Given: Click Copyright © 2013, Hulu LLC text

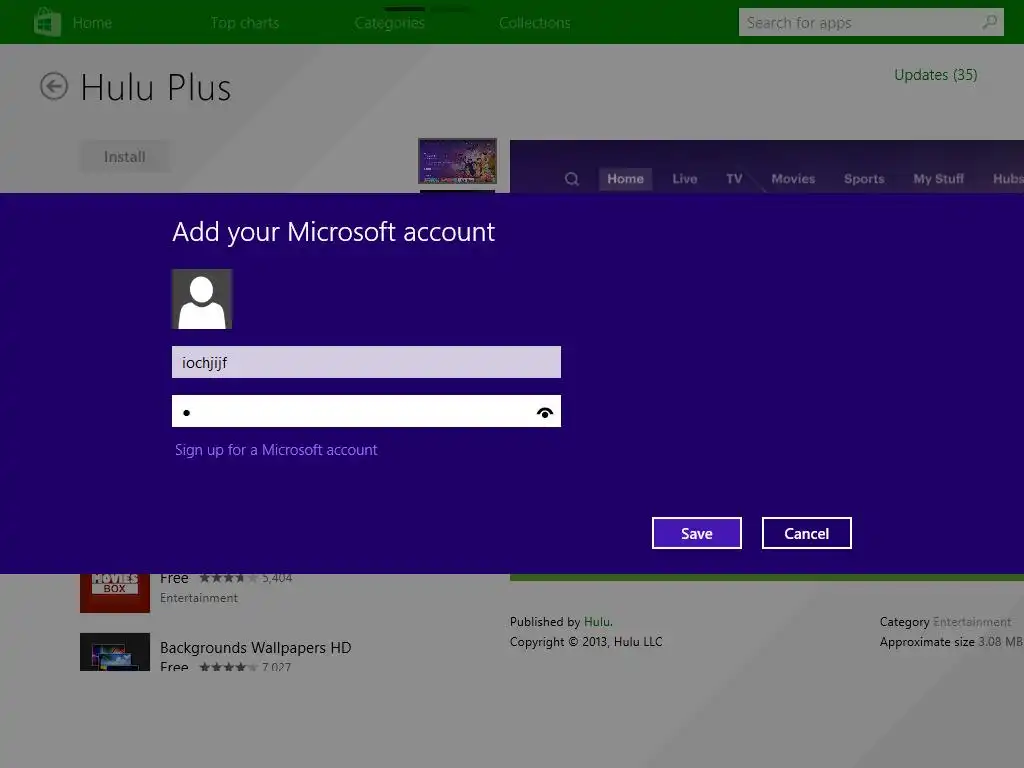Looking at the screenshot, I should tap(586, 641).
